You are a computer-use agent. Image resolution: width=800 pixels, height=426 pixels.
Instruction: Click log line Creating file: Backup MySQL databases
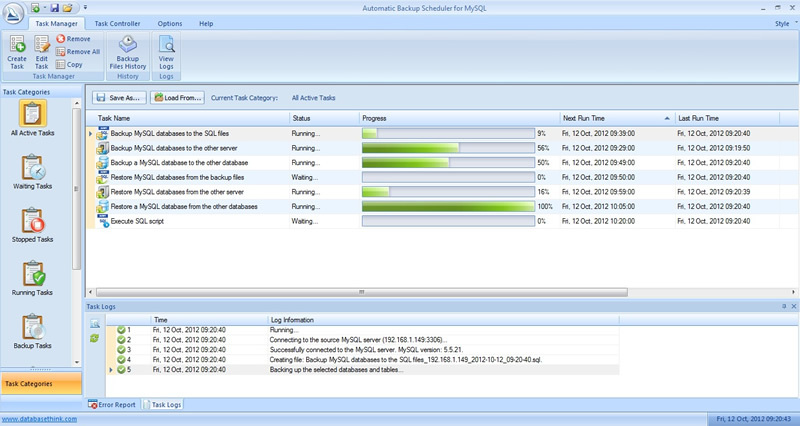(x=406, y=360)
